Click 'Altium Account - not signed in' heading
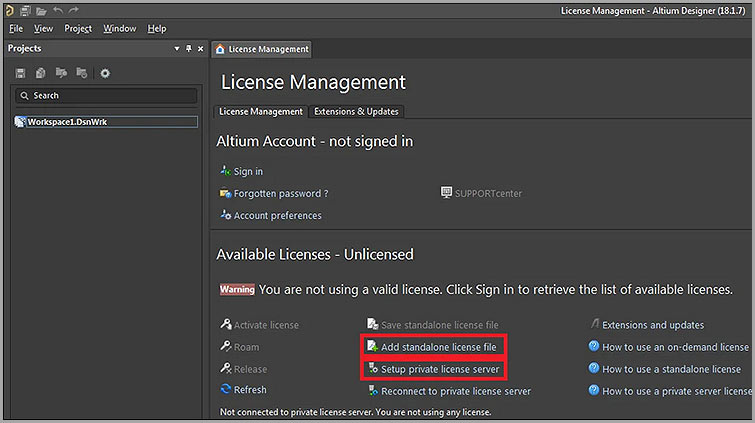This screenshot has width=755, height=423. [314, 142]
